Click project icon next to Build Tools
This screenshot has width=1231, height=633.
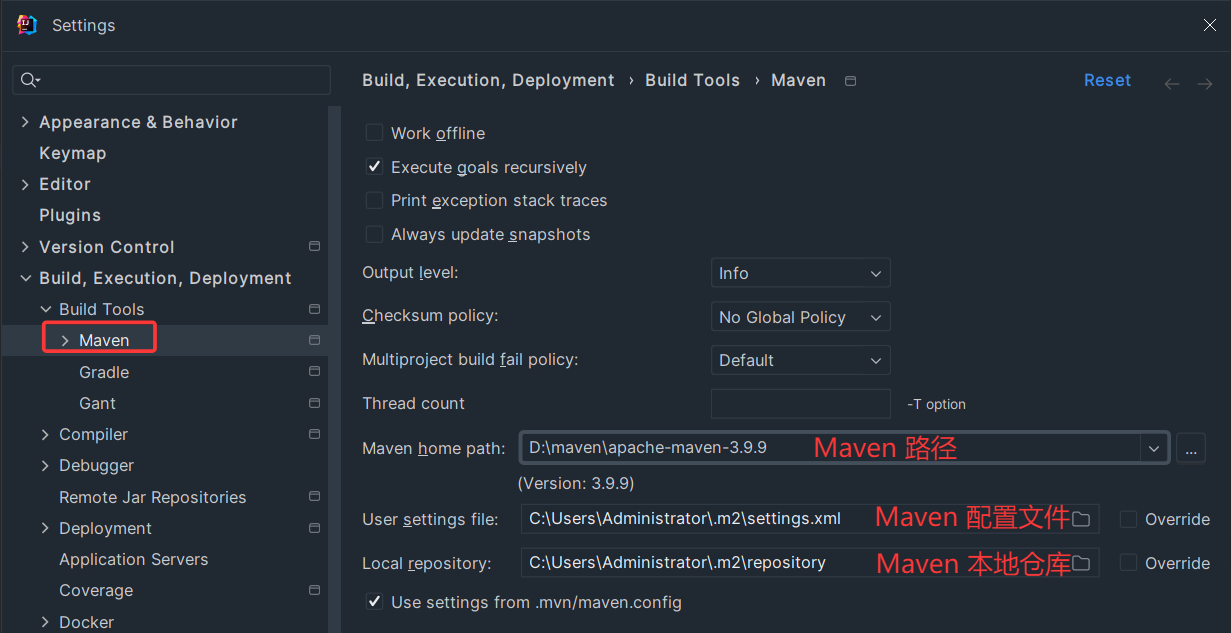pyautogui.click(x=314, y=309)
